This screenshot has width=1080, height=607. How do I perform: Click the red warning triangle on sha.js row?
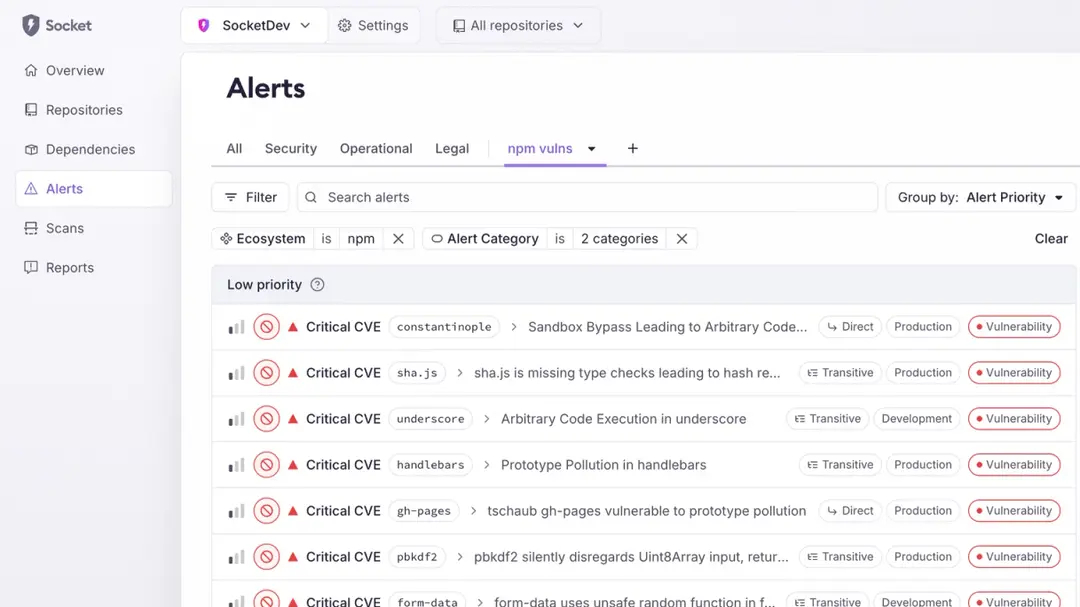click(x=293, y=373)
